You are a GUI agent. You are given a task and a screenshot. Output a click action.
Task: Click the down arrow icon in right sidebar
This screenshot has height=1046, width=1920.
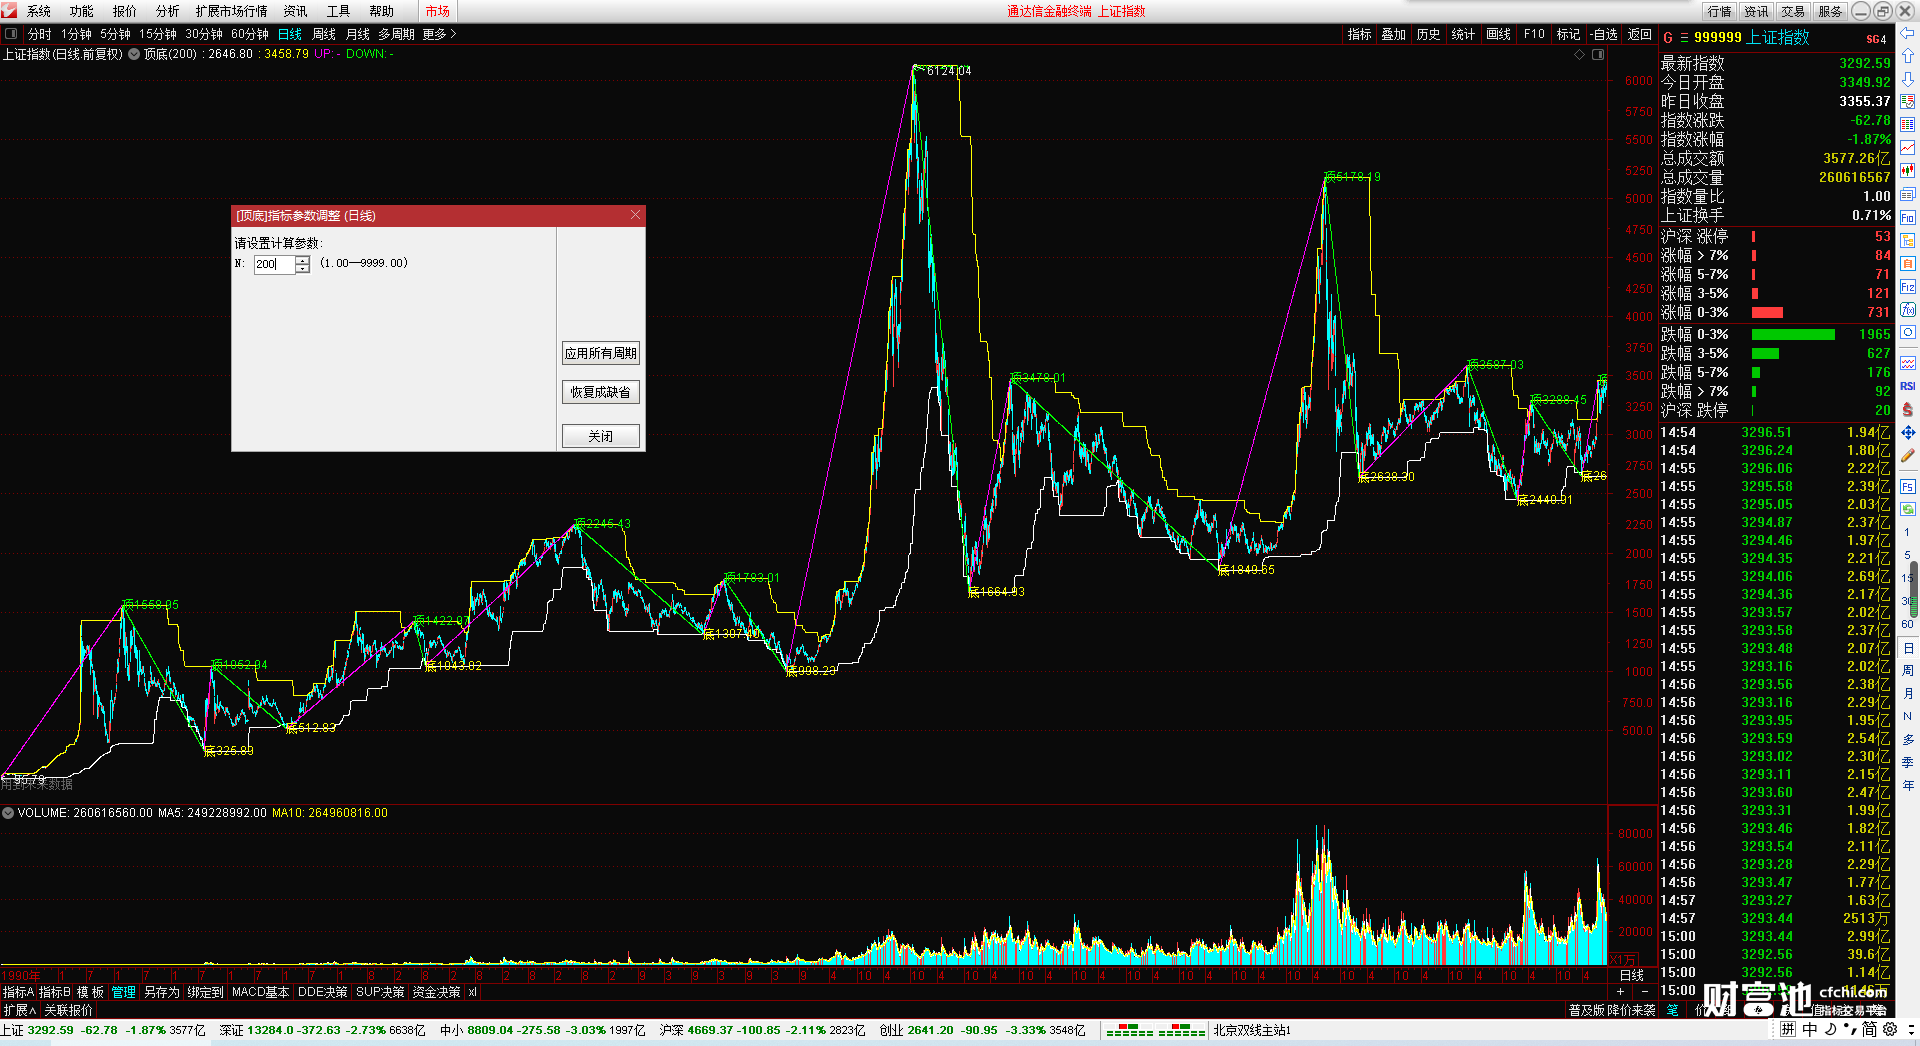pos(1908,78)
